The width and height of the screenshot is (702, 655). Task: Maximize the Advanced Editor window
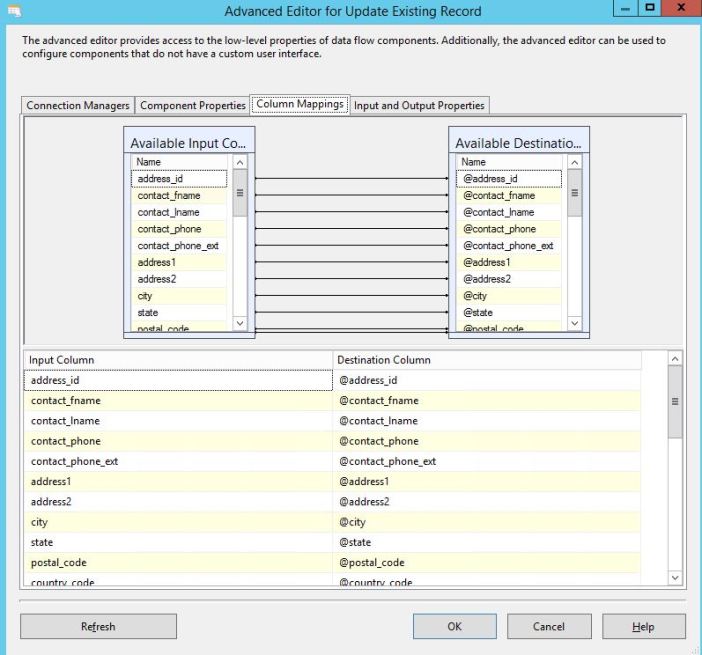649,9
